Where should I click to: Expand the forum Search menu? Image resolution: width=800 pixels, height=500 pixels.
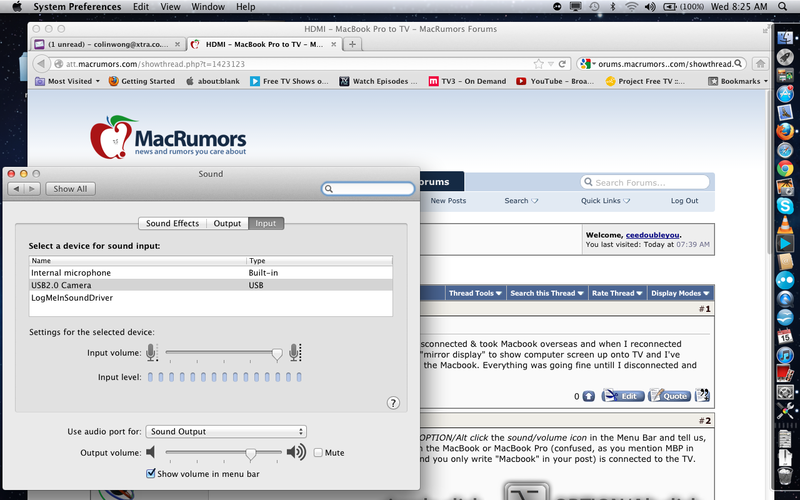521,201
